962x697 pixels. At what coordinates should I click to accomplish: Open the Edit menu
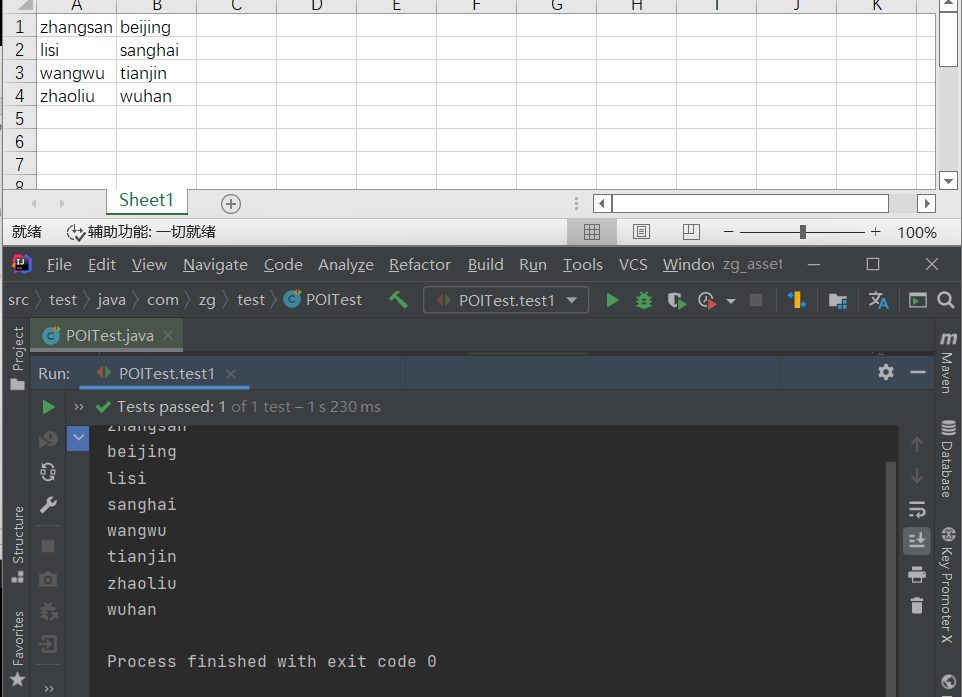[x=101, y=264]
